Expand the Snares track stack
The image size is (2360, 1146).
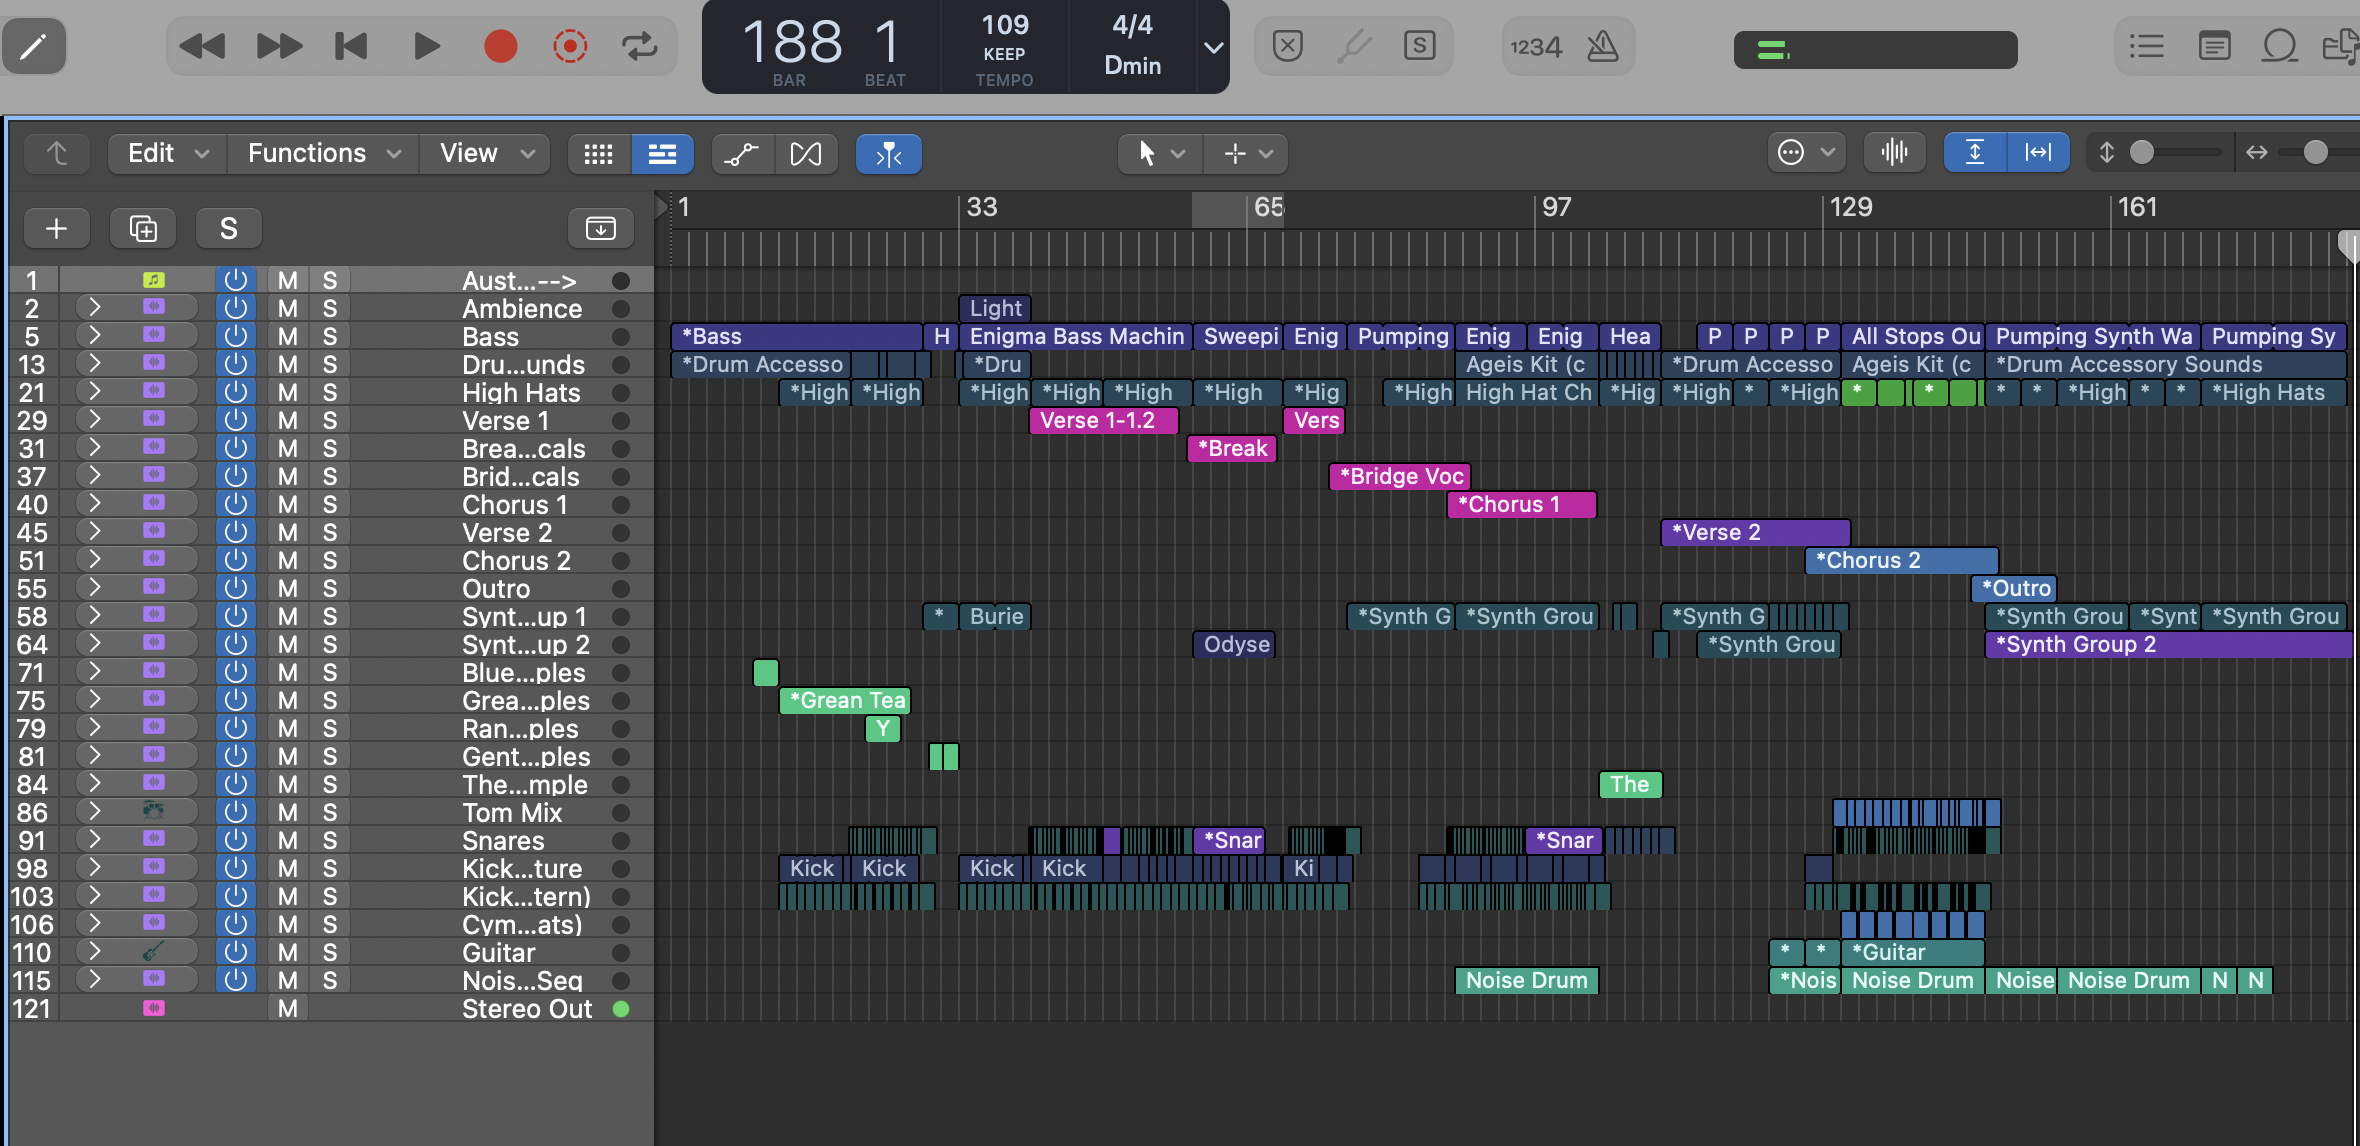[x=94, y=839]
